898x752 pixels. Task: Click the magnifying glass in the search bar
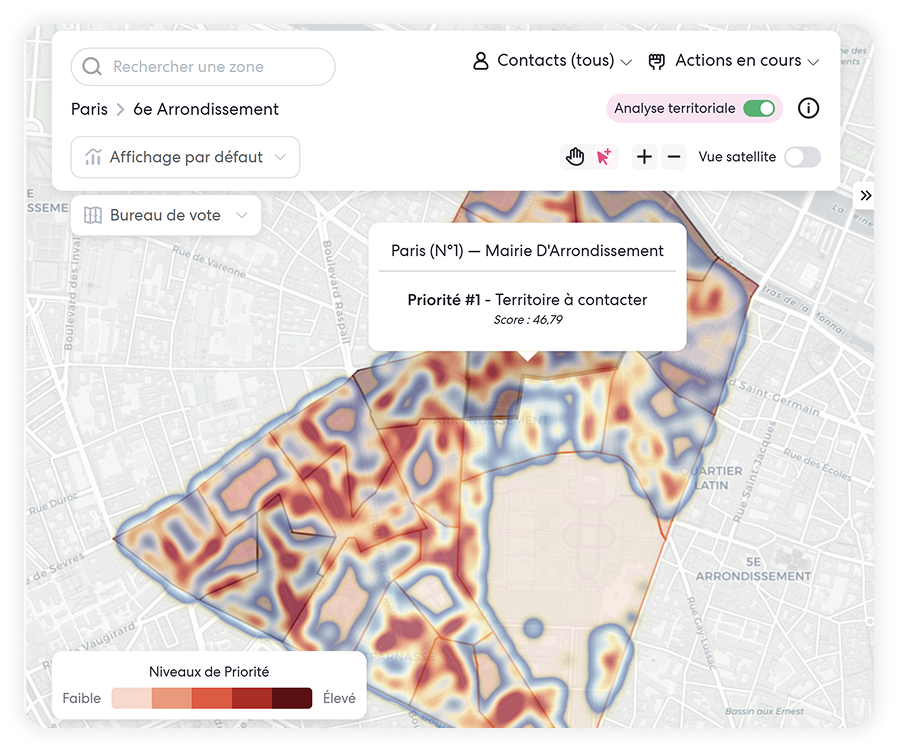pos(91,66)
